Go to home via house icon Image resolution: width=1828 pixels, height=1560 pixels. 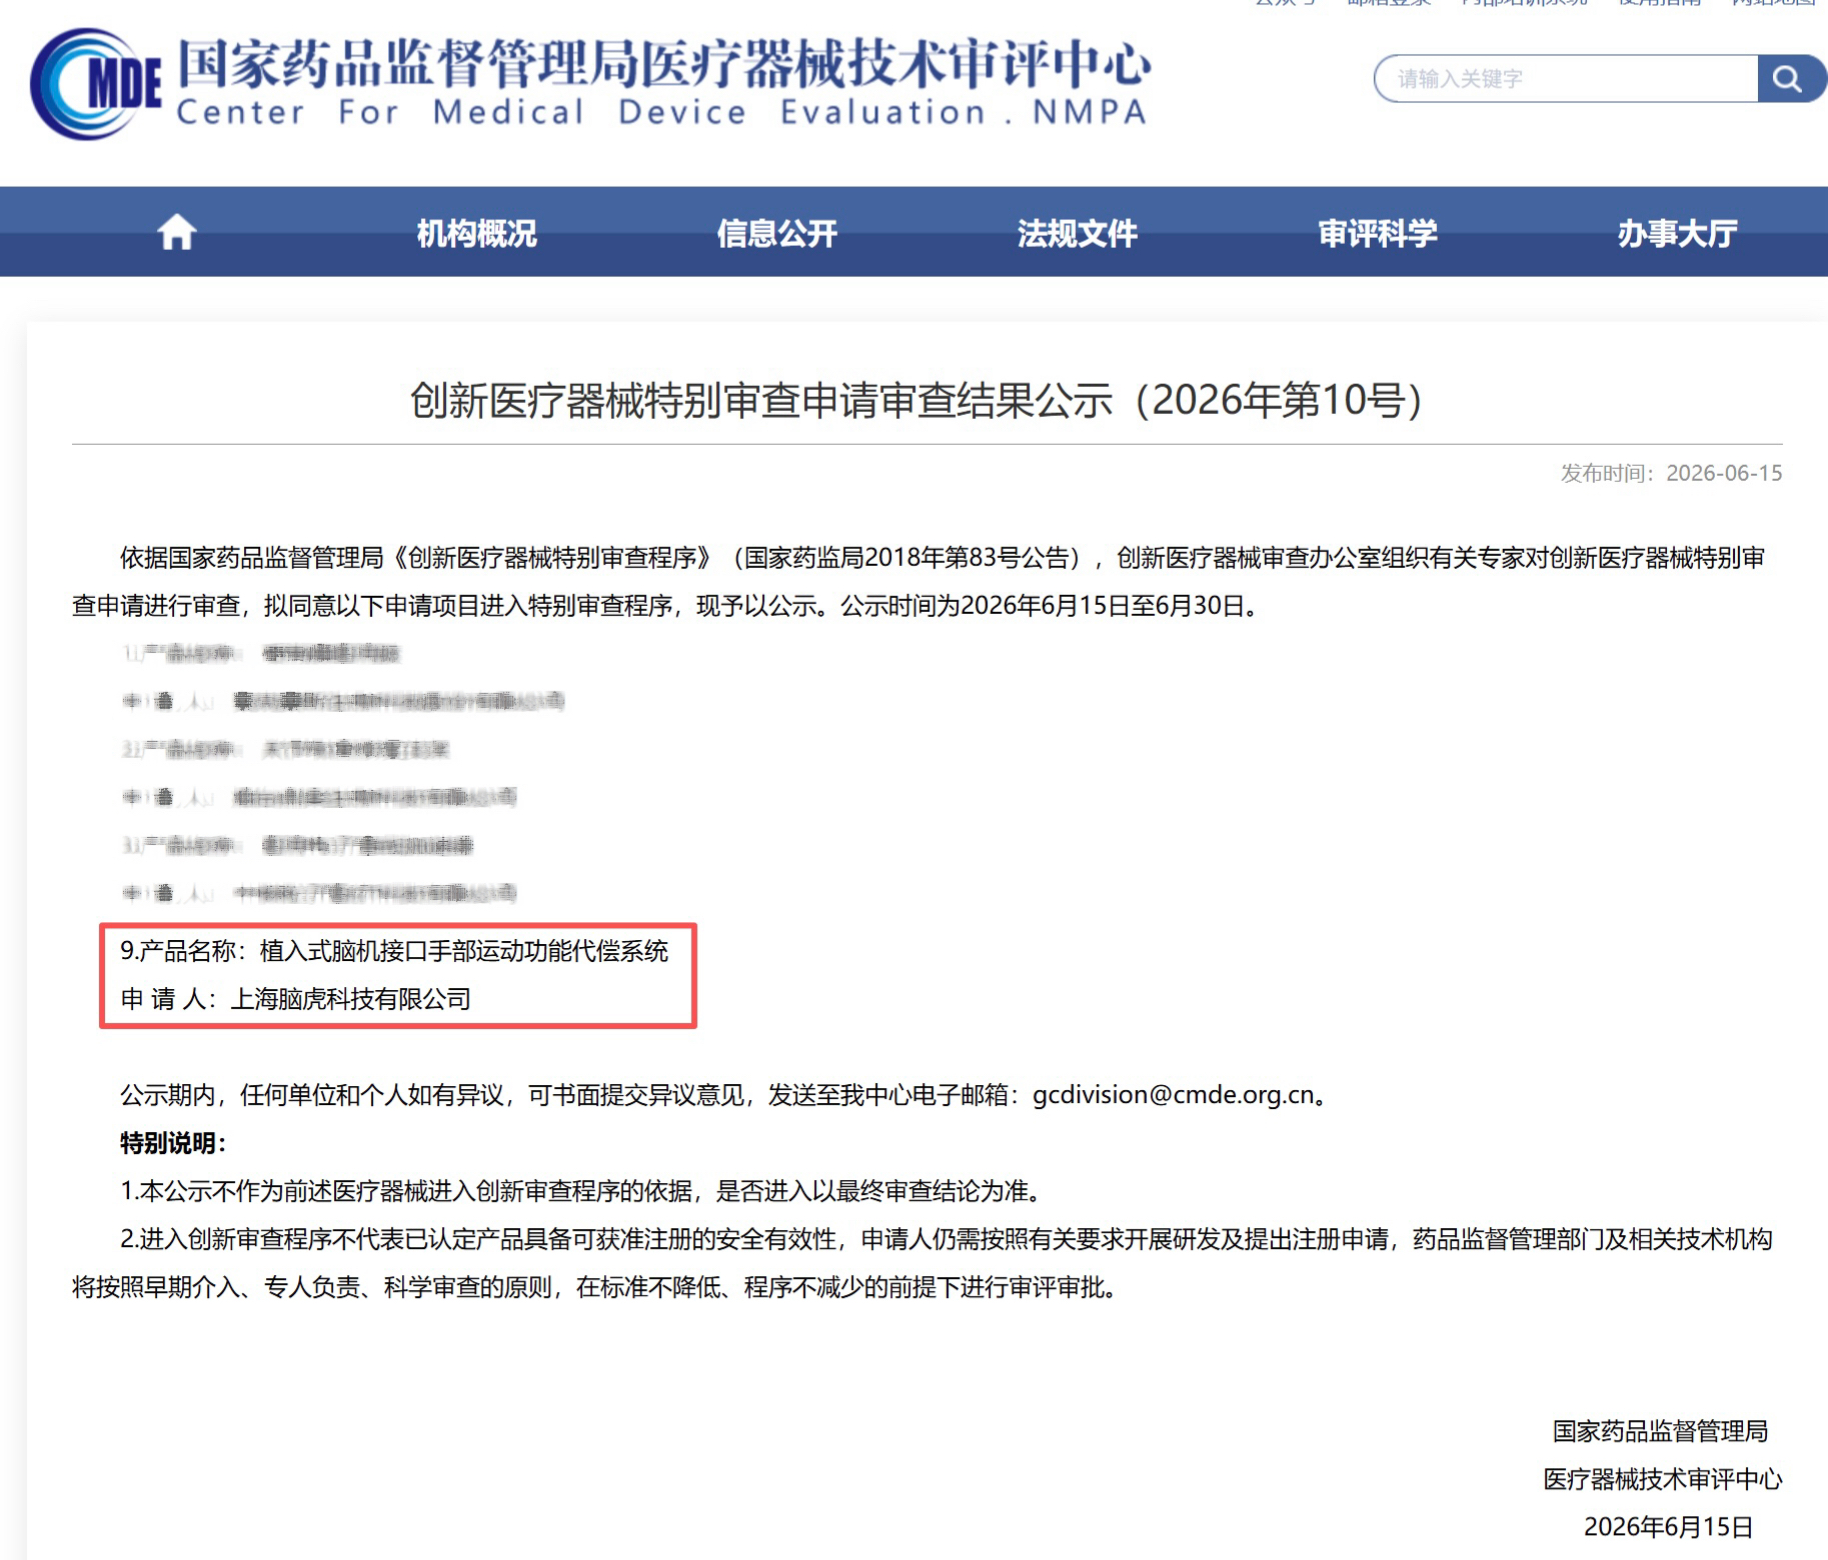click(177, 232)
